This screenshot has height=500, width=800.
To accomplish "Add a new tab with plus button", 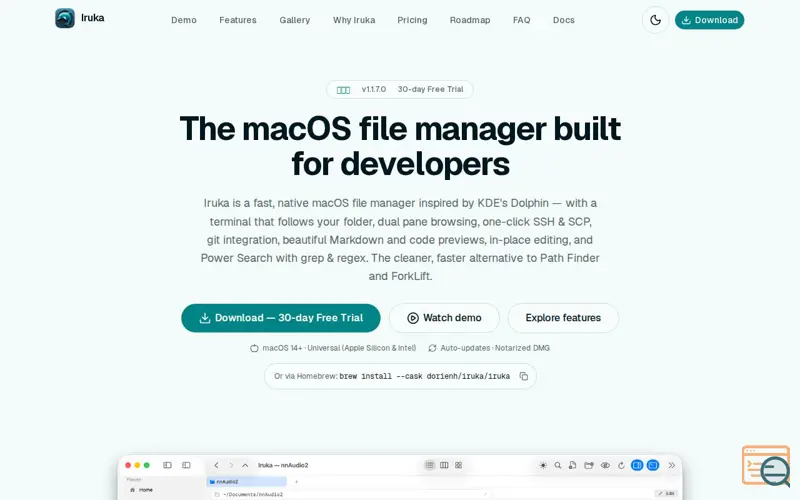I will 296,482.
